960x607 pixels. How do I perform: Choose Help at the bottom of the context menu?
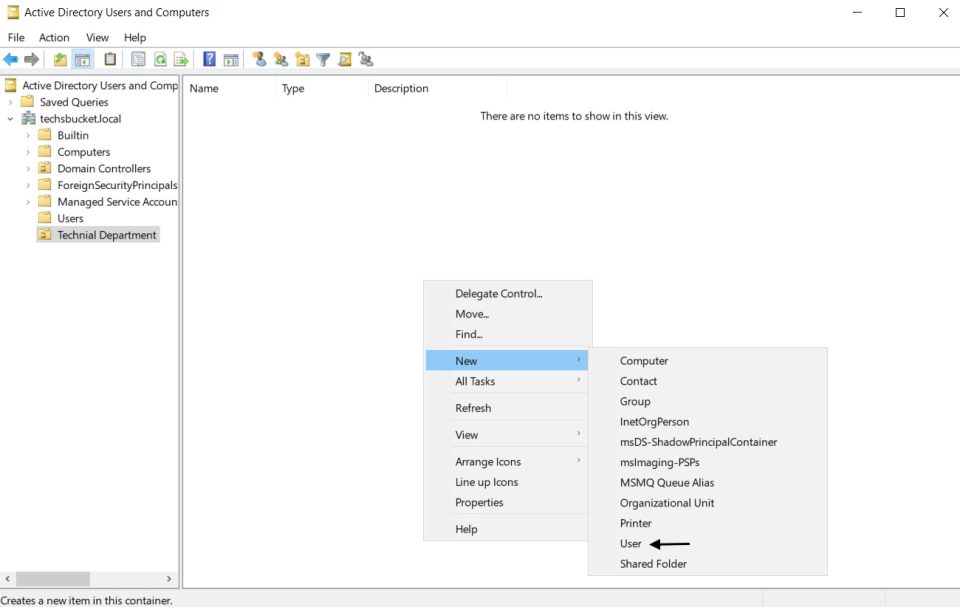click(508, 529)
